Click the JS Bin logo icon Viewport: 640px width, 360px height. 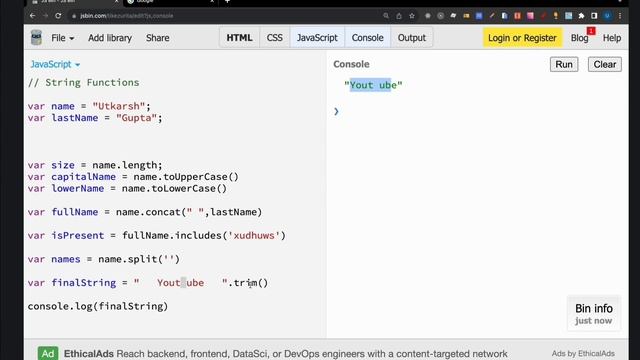click(36, 38)
